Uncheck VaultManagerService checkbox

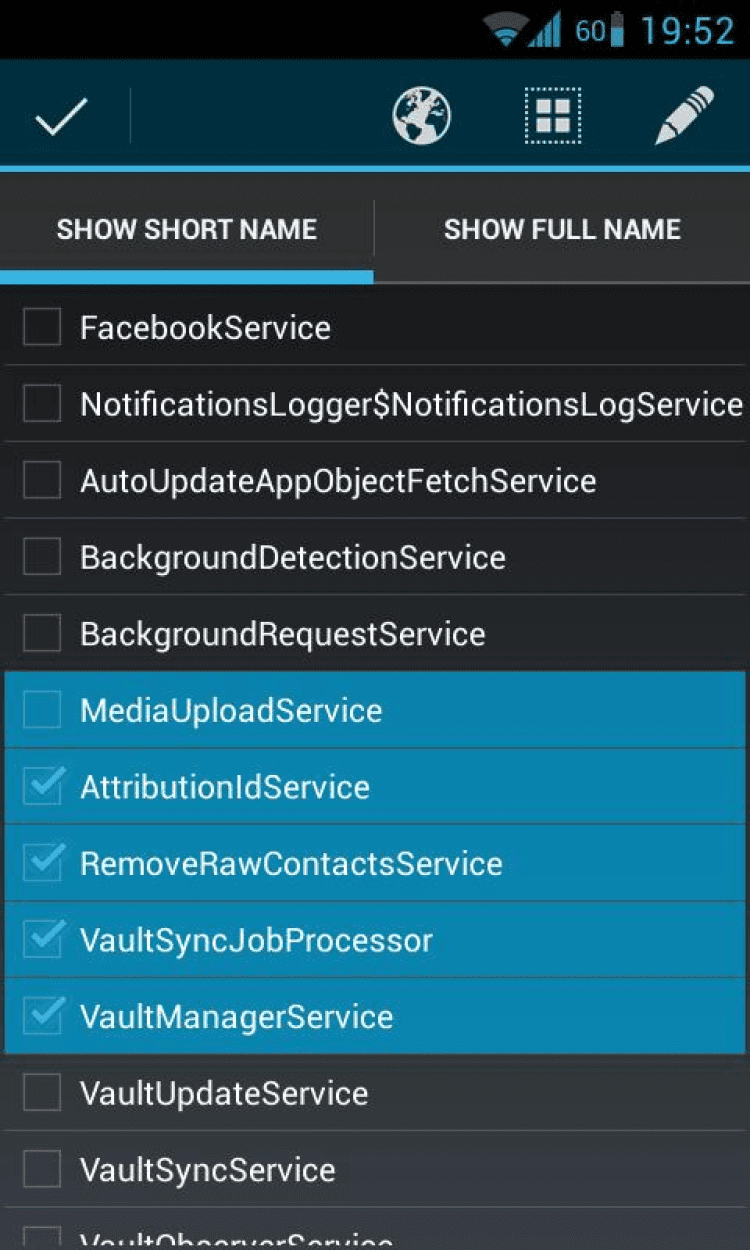coord(42,1017)
